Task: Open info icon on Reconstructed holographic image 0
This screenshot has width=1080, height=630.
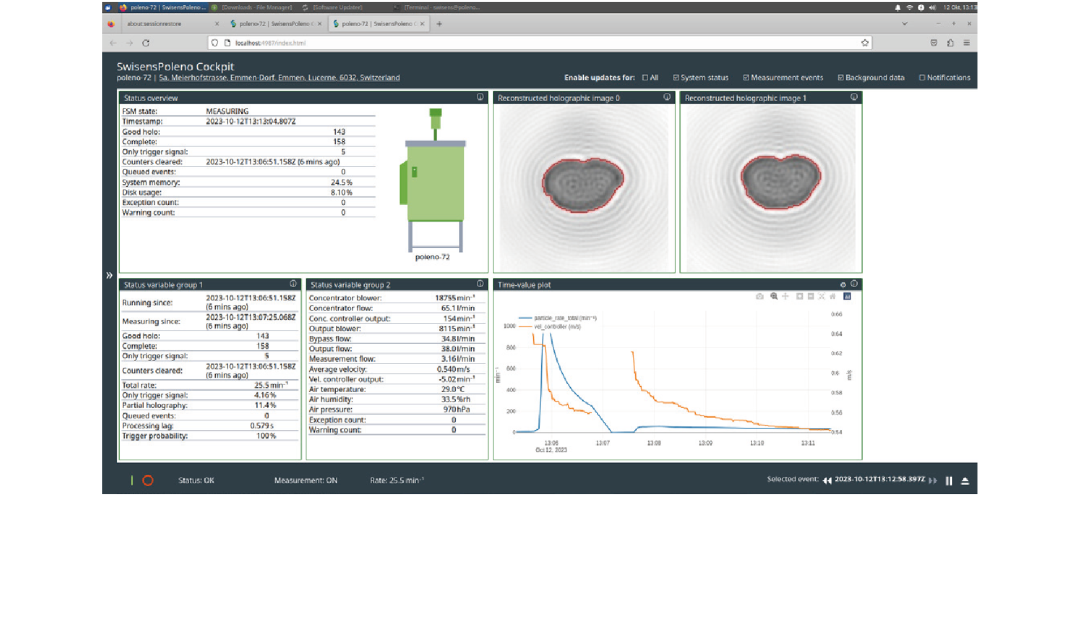Action: [667, 97]
